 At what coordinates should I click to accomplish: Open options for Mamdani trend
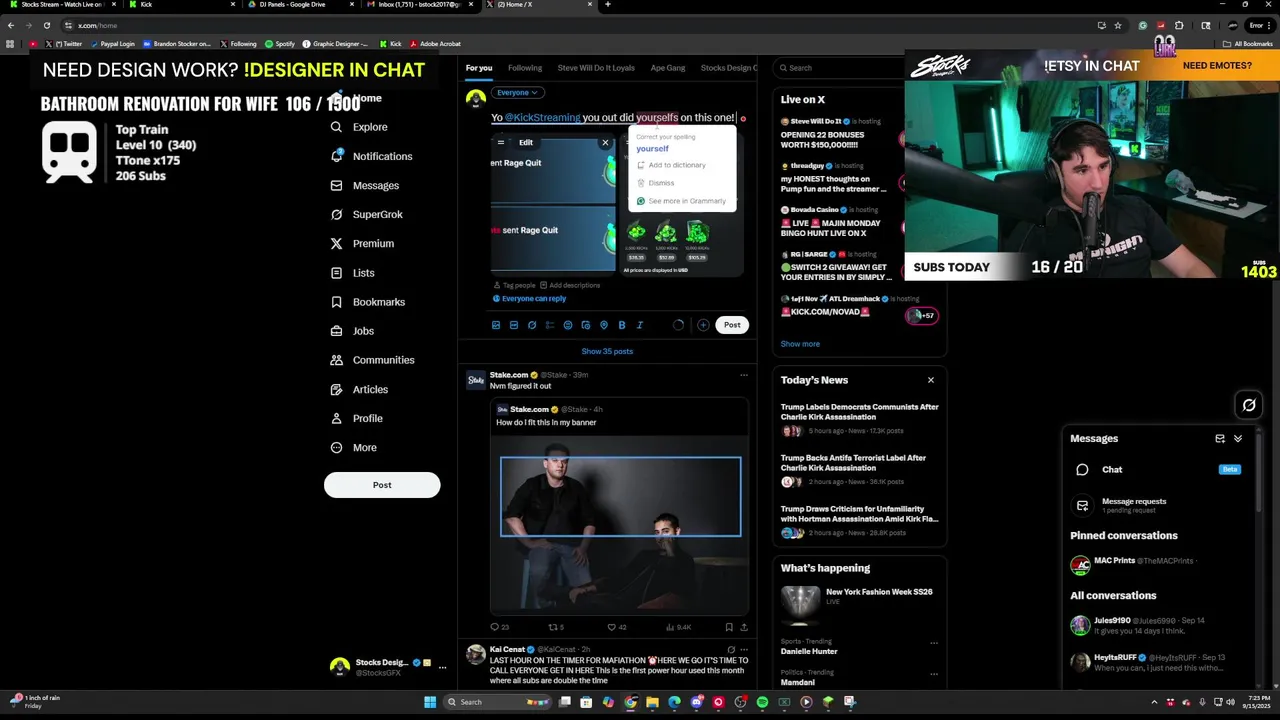(934, 674)
